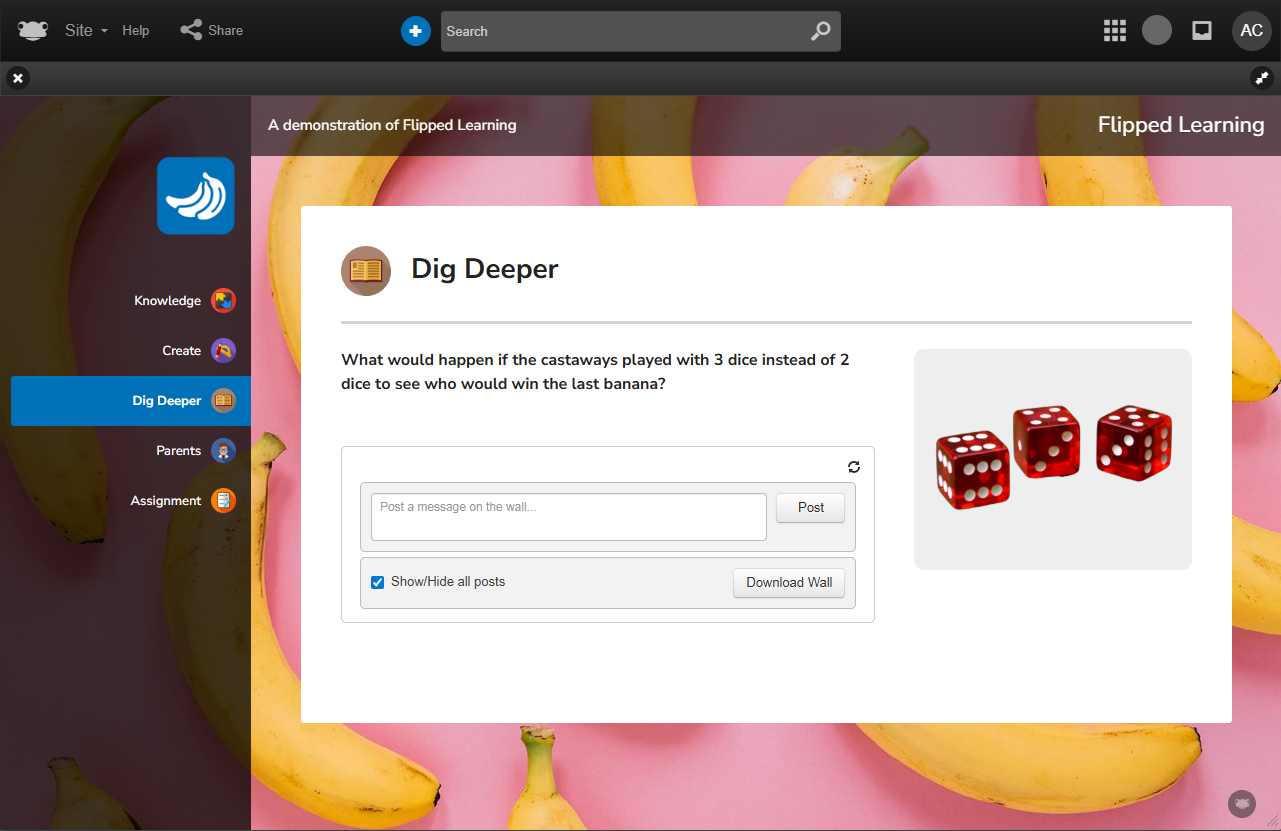Refresh the wall with the reload icon
Viewport: 1281px width, 831px height.
click(x=853, y=467)
